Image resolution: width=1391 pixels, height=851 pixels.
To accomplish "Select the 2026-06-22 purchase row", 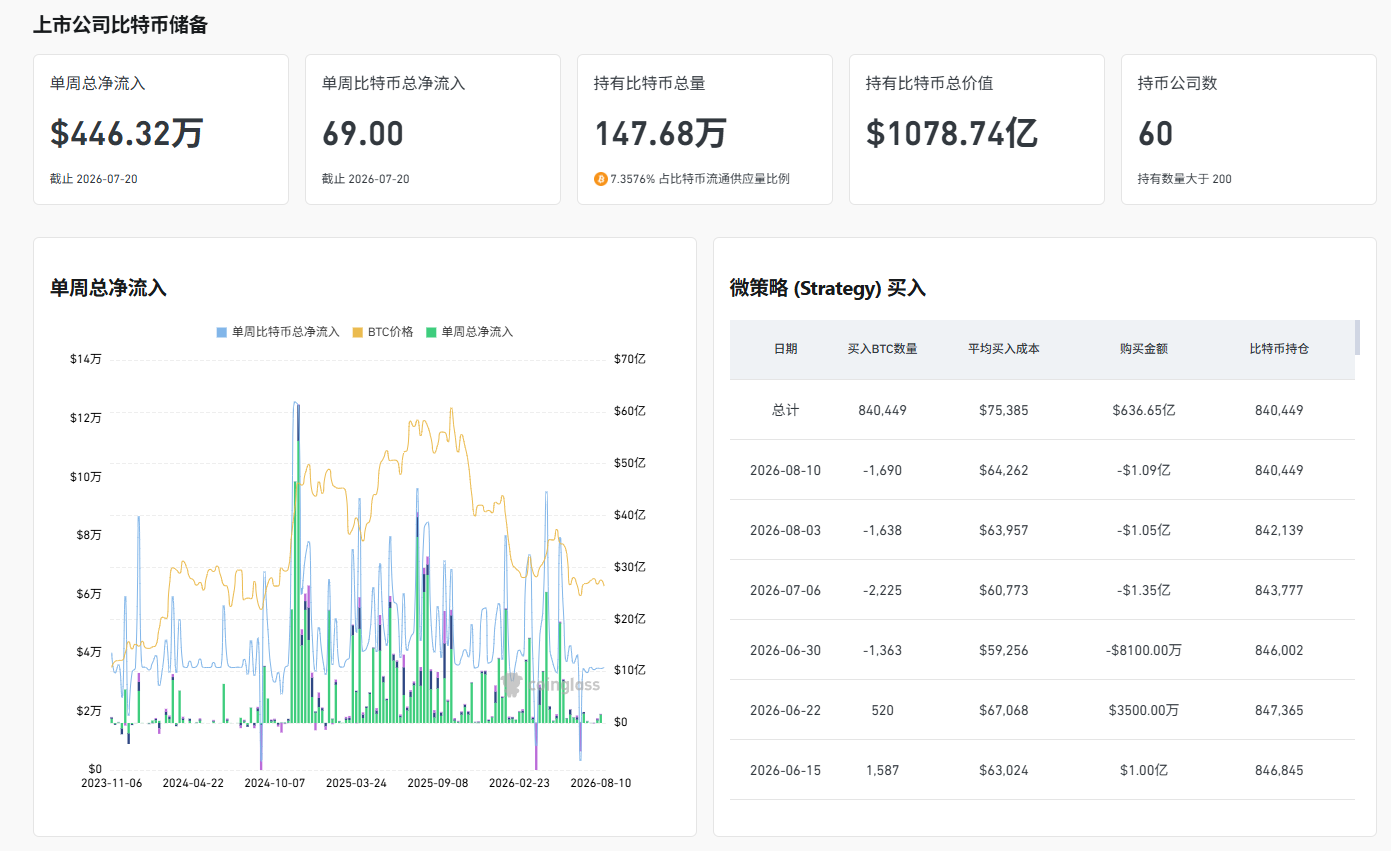I will [1042, 710].
